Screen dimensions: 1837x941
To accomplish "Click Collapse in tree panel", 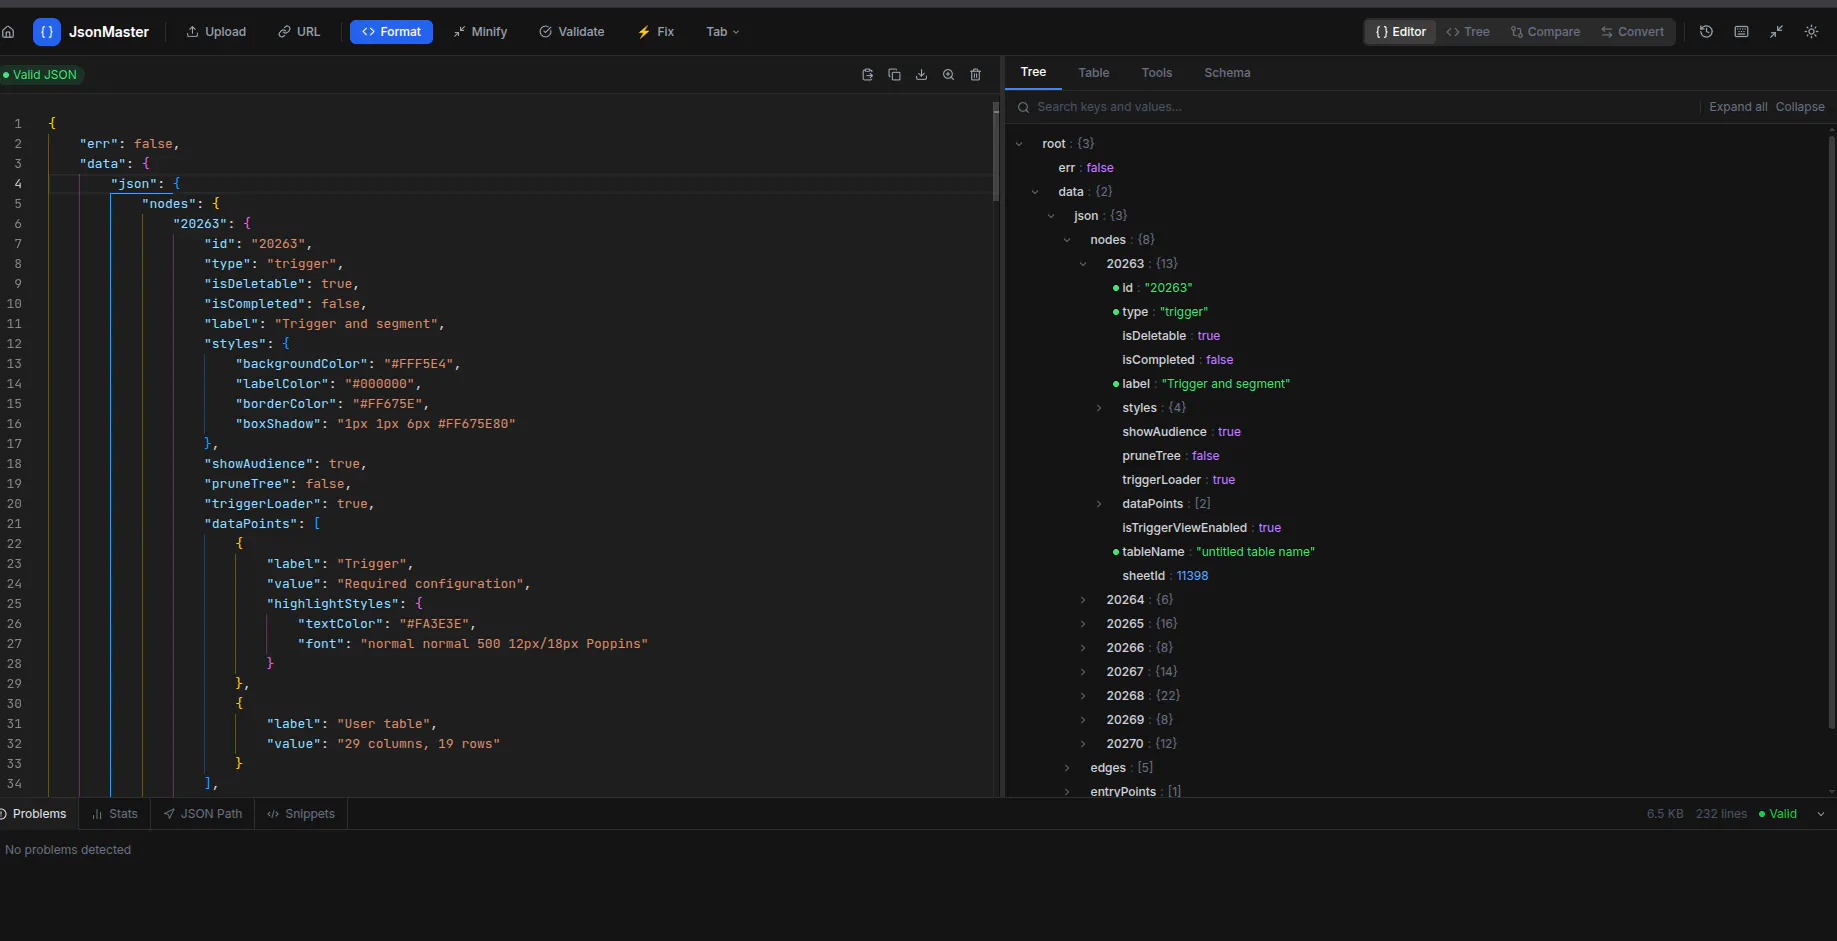I will pos(1800,107).
